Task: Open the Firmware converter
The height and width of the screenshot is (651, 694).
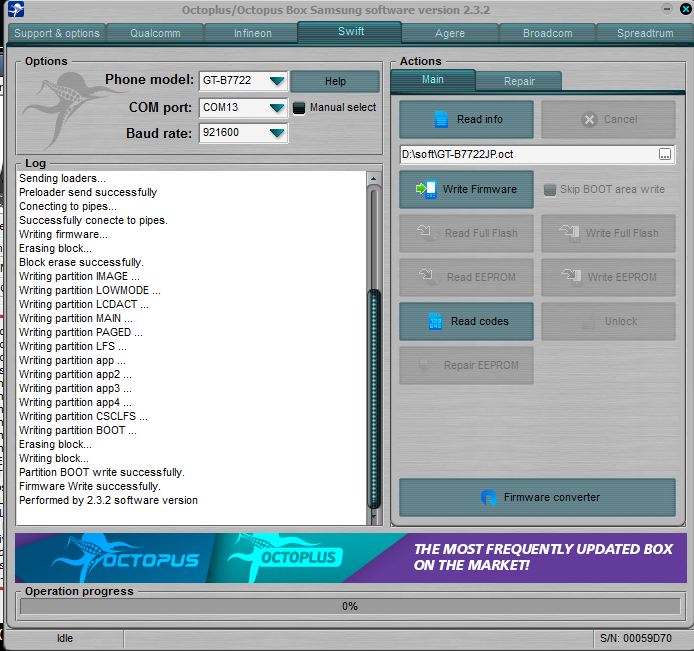Action: pos(537,497)
